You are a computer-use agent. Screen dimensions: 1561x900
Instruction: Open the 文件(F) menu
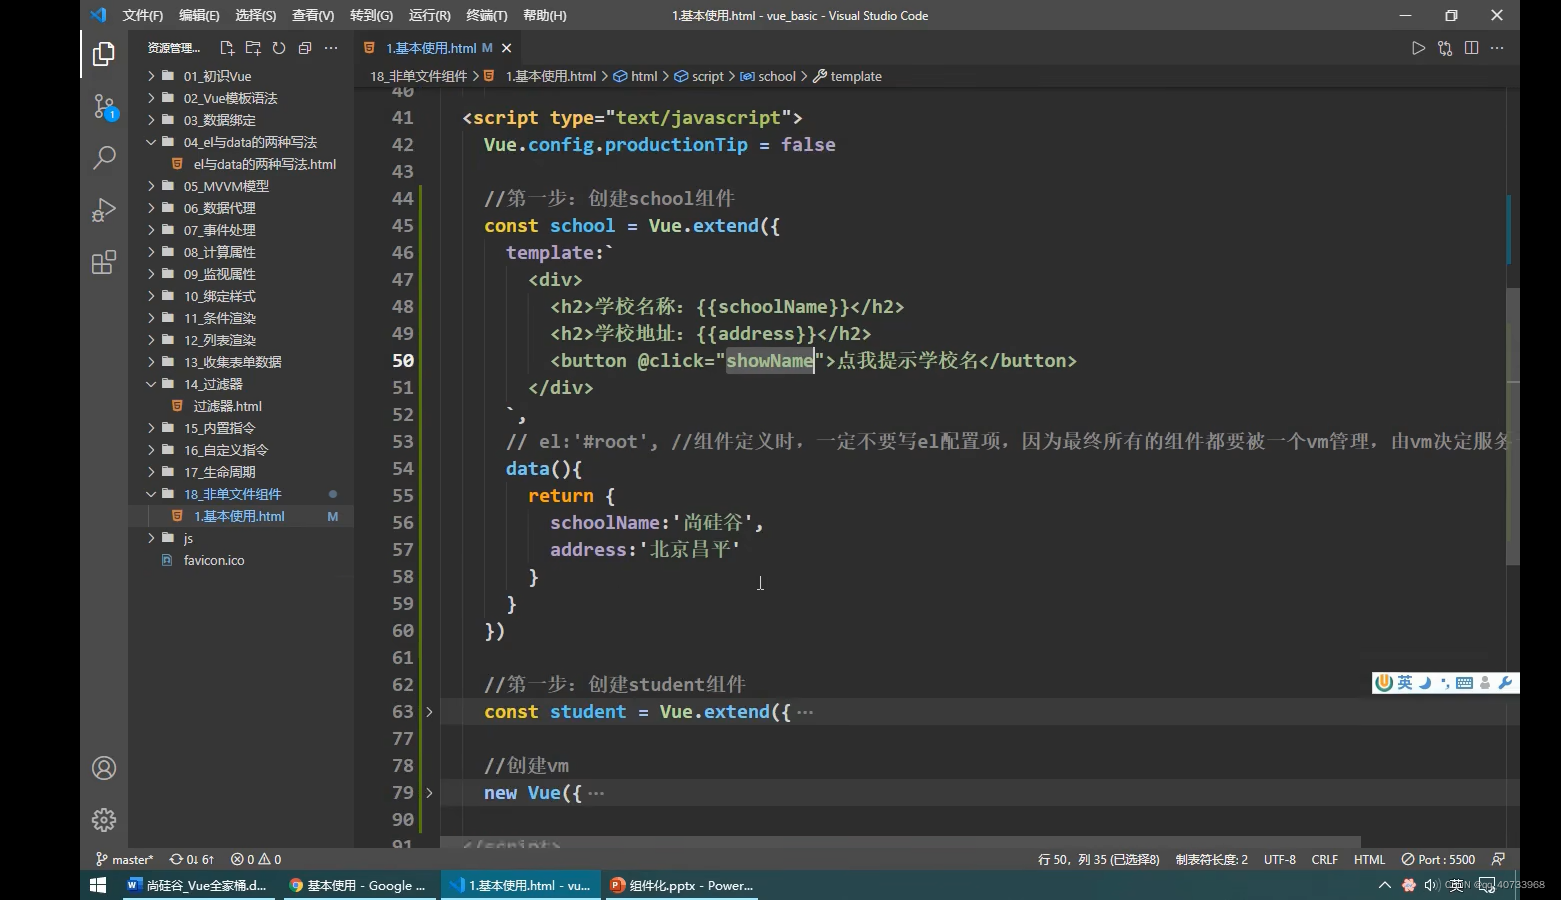[x=143, y=15]
